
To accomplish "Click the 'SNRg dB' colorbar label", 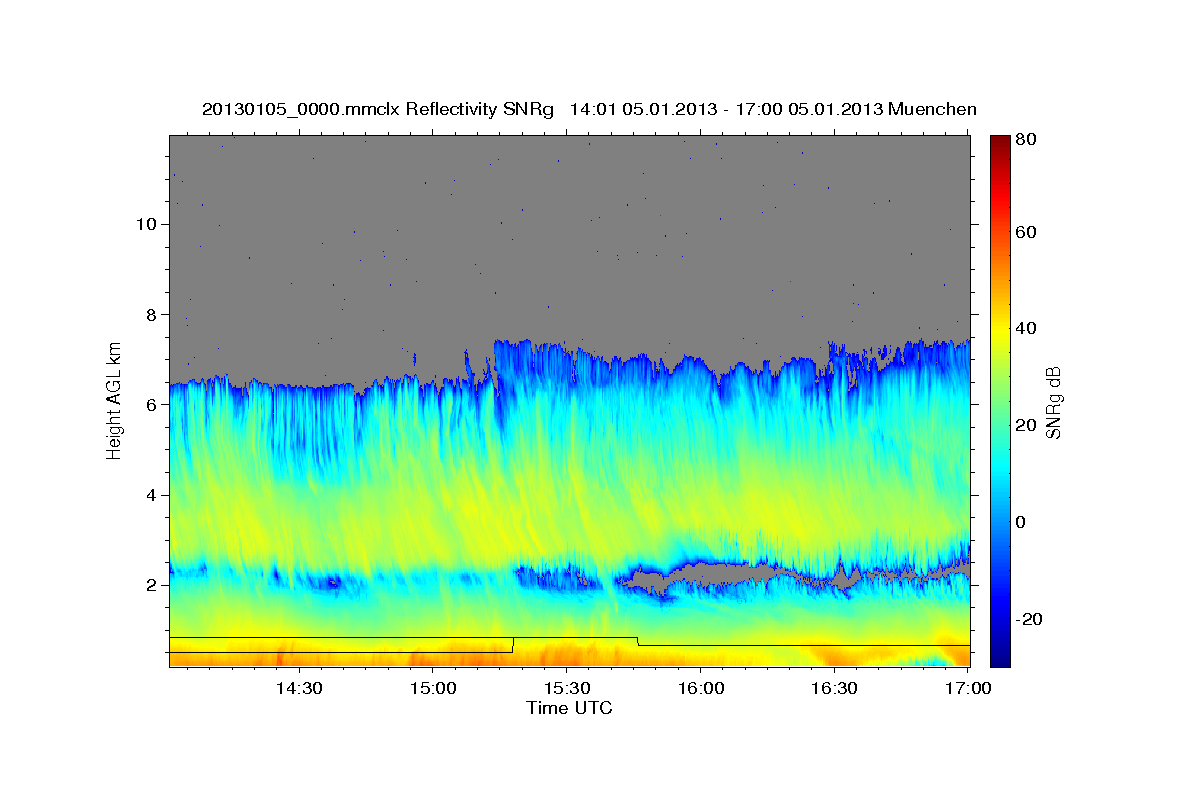I will [1052, 402].
